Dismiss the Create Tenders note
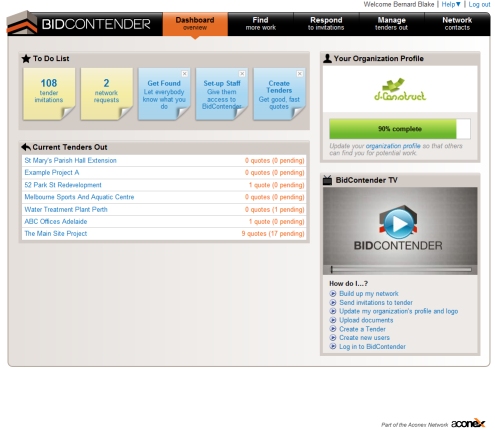Image resolution: width=495 pixels, height=430 pixels. 300,74
